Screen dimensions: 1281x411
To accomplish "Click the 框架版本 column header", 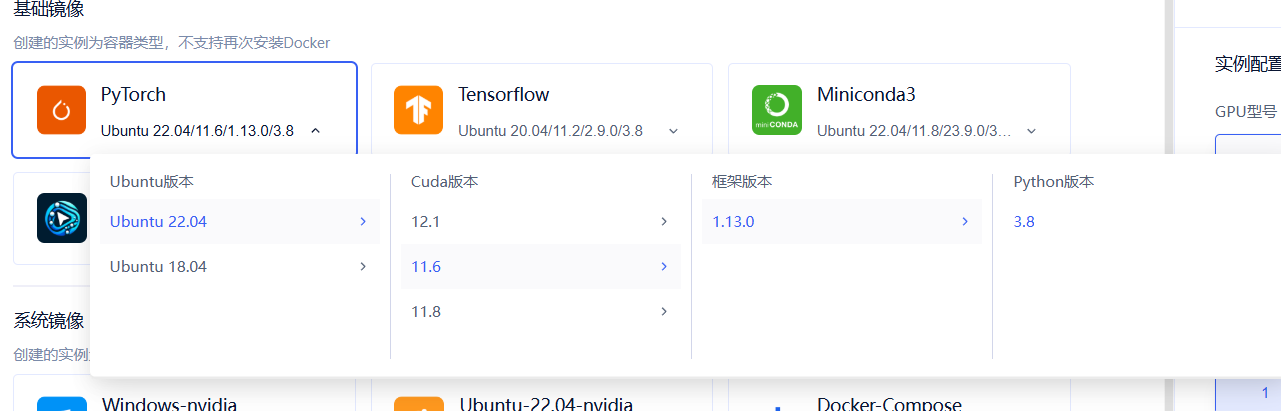I will (x=742, y=182).
